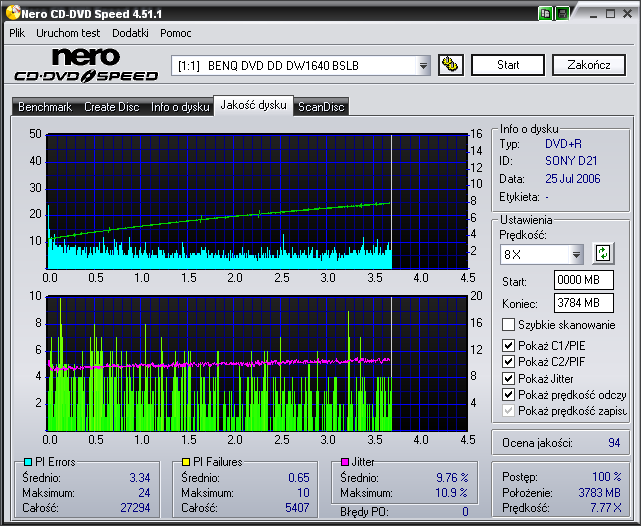
Task: Click the progress value 100 %
Action: coord(607,477)
